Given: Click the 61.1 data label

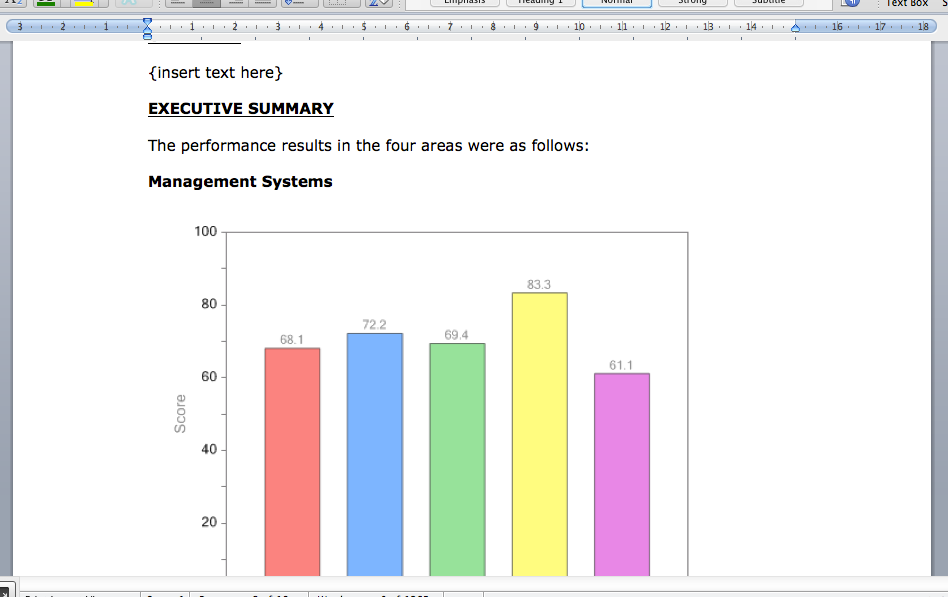Looking at the screenshot, I should (x=621, y=365).
